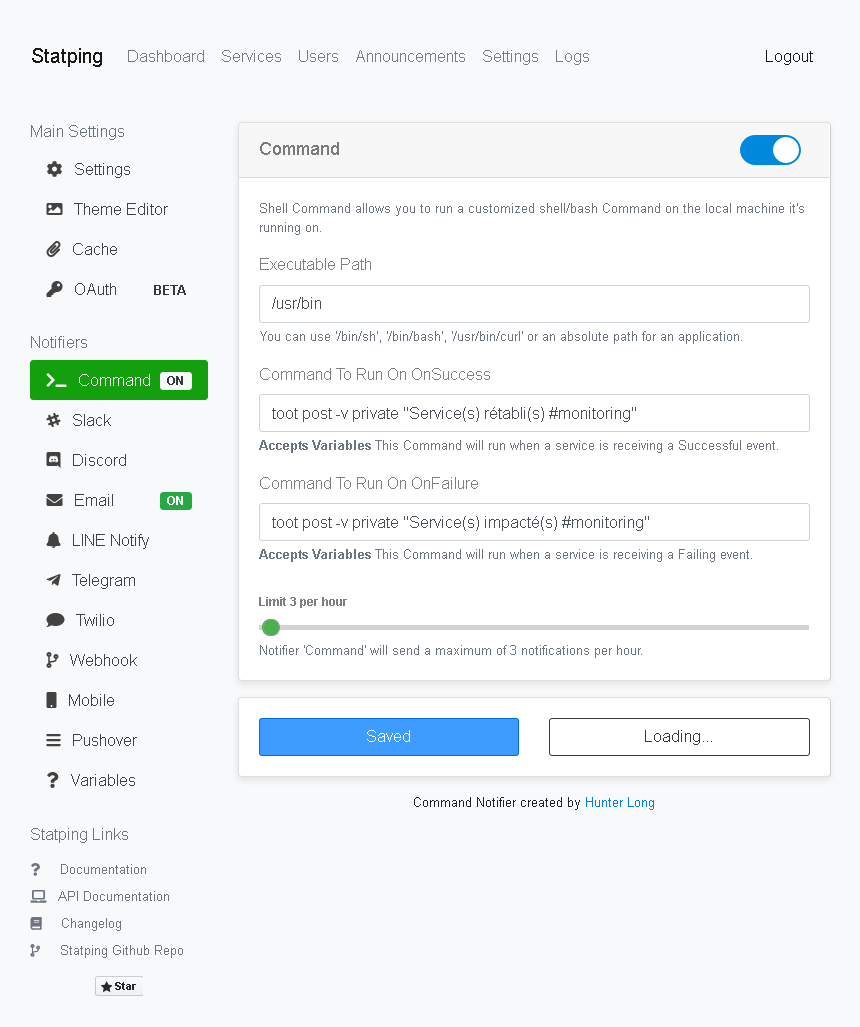Select the Slack notifier icon in sidebar

click(54, 420)
